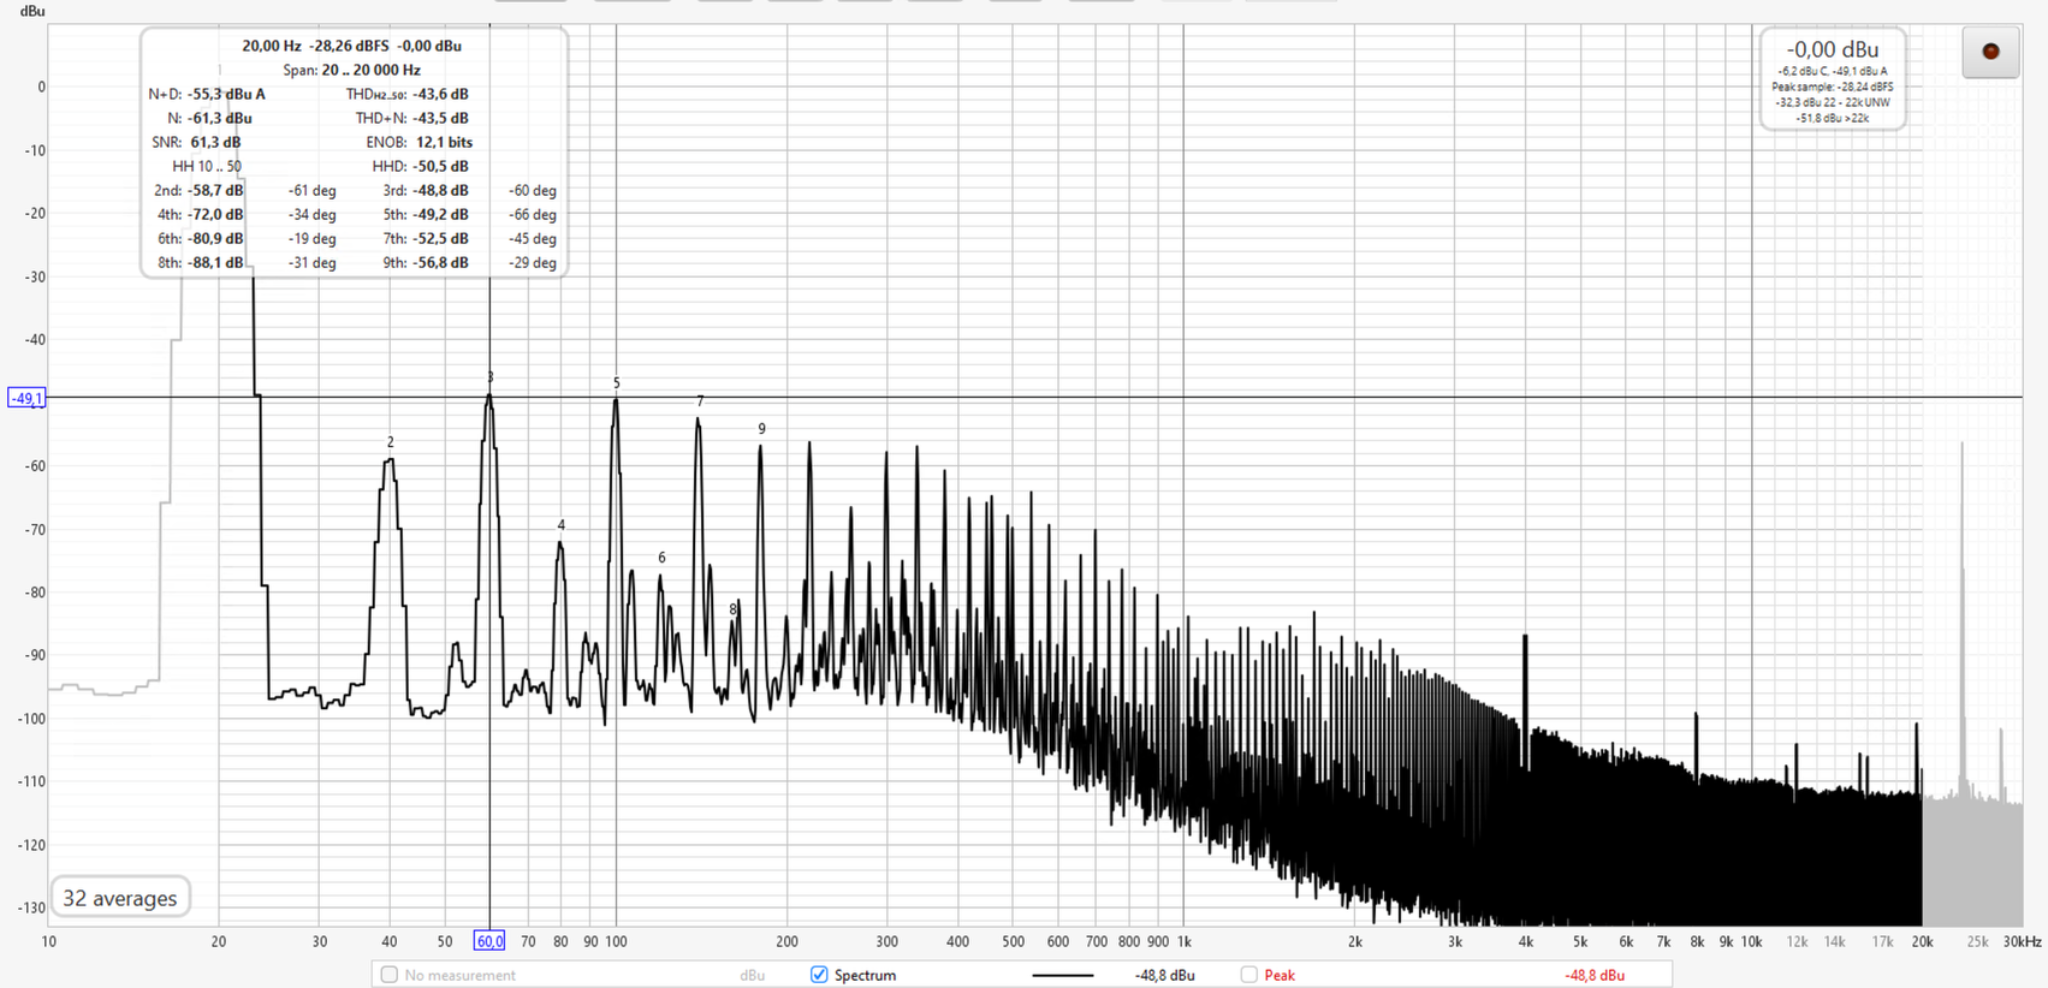Click the dBu Y-axis unit label

point(32,11)
